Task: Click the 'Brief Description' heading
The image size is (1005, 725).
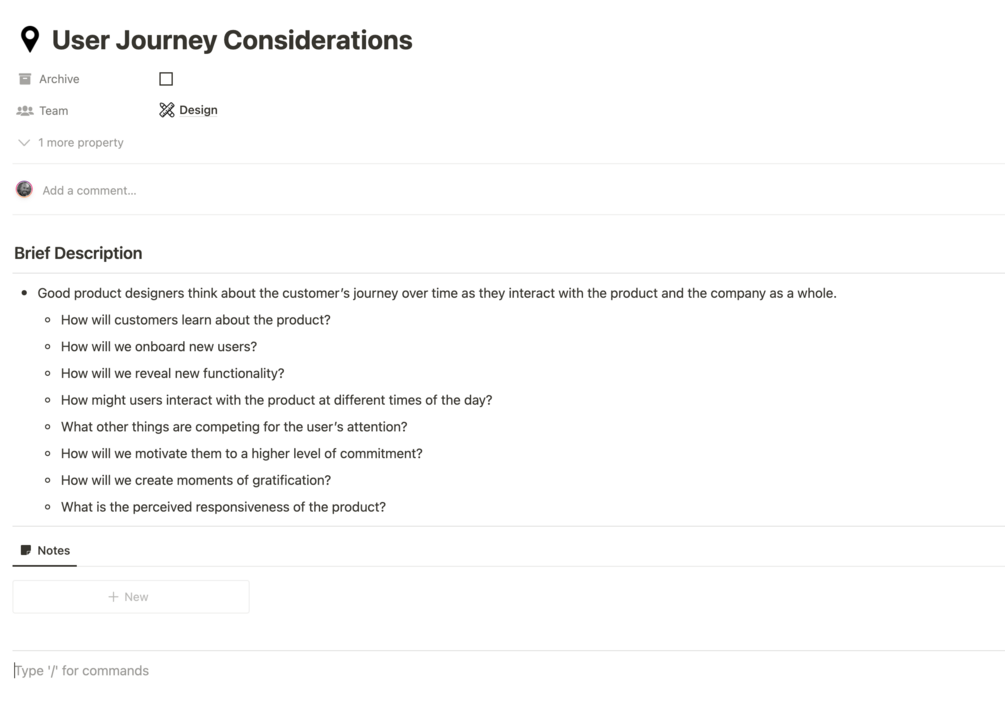Action: click(78, 253)
